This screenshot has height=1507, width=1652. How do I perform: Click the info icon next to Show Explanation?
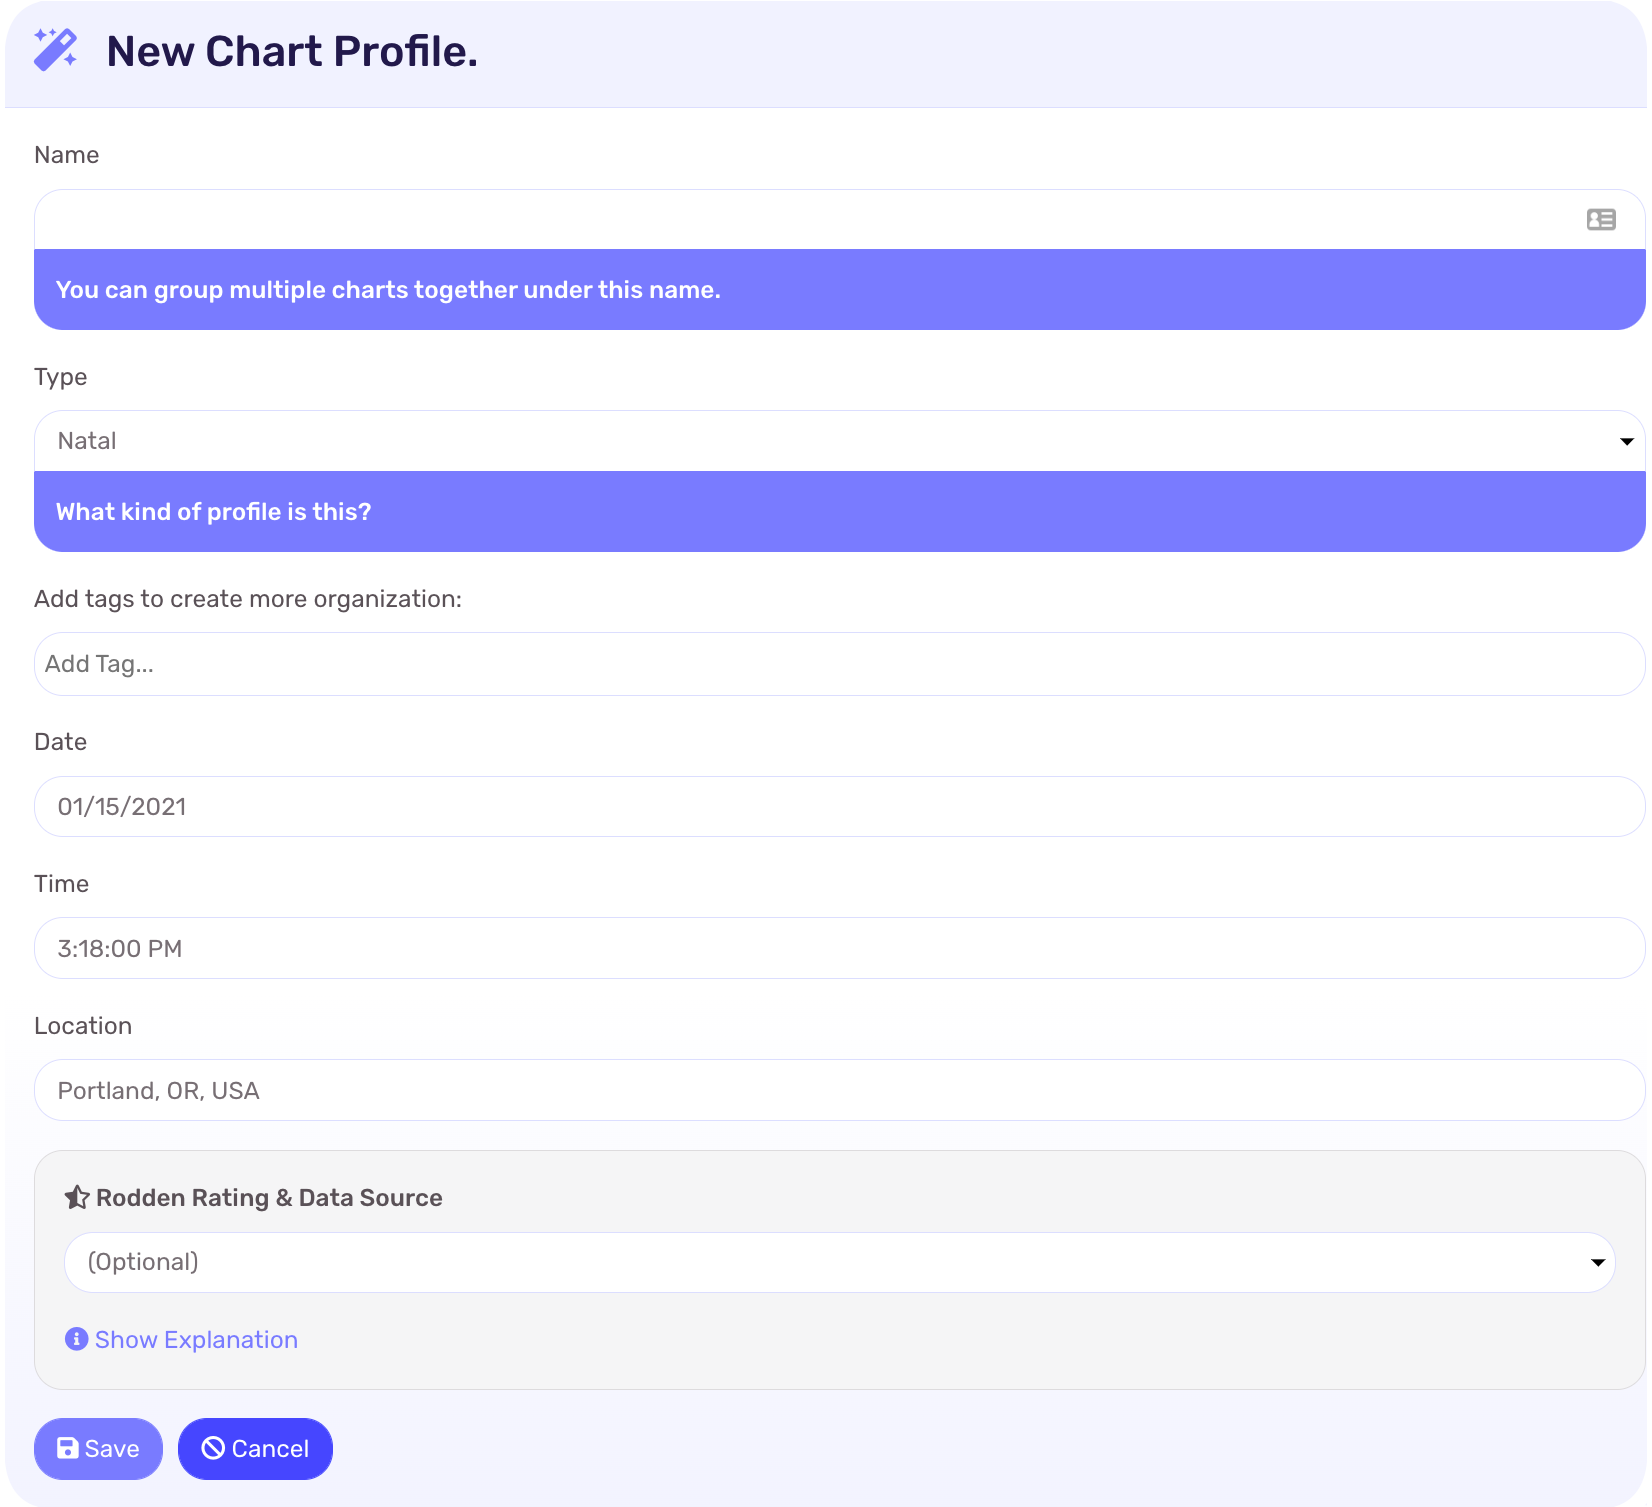click(75, 1339)
